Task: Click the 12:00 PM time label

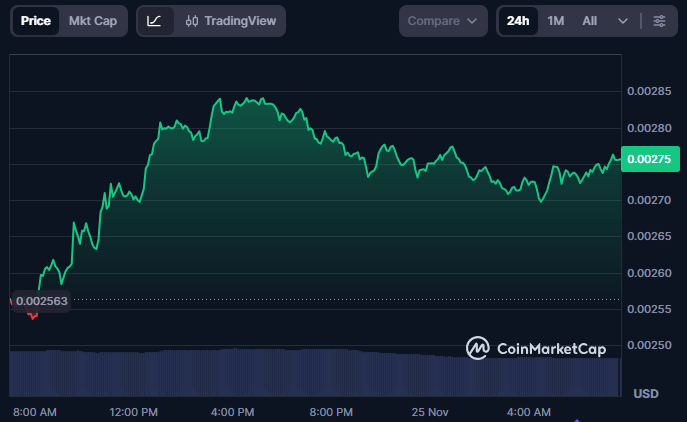Action: [x=133, y=412]
